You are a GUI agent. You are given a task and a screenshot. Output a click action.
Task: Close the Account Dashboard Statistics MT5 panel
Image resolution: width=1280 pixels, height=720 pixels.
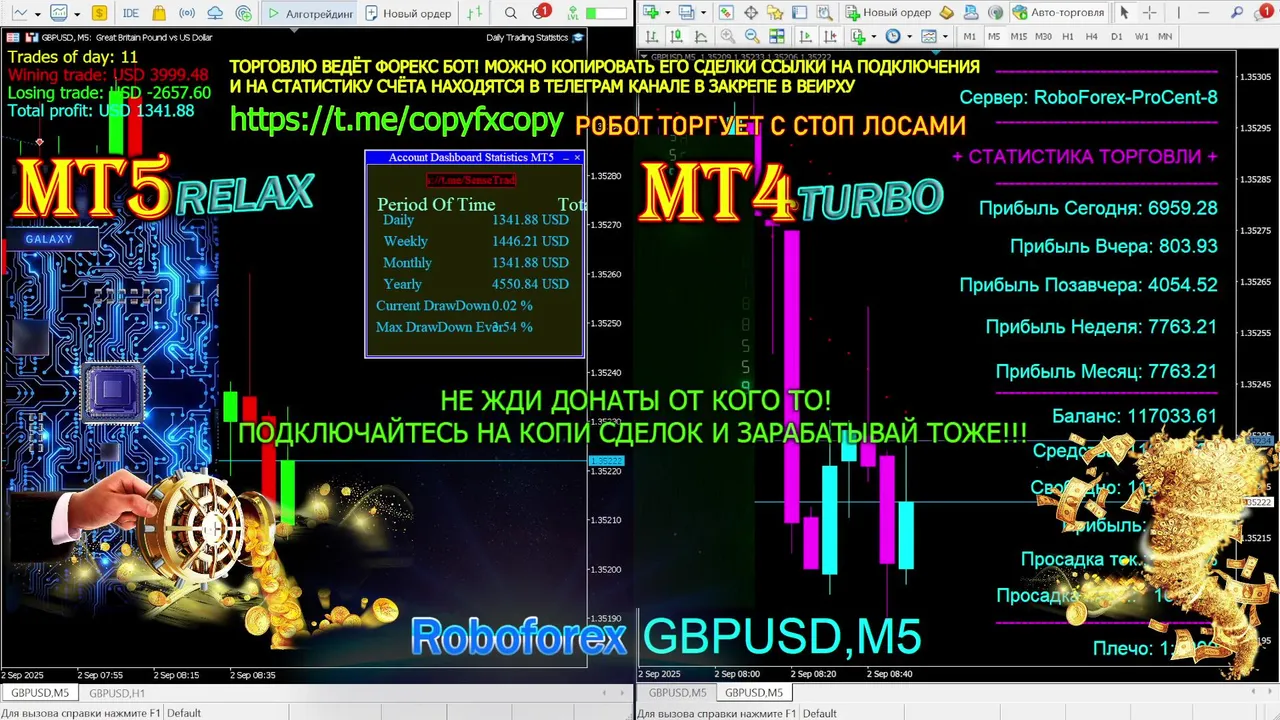tap(577, 158)
